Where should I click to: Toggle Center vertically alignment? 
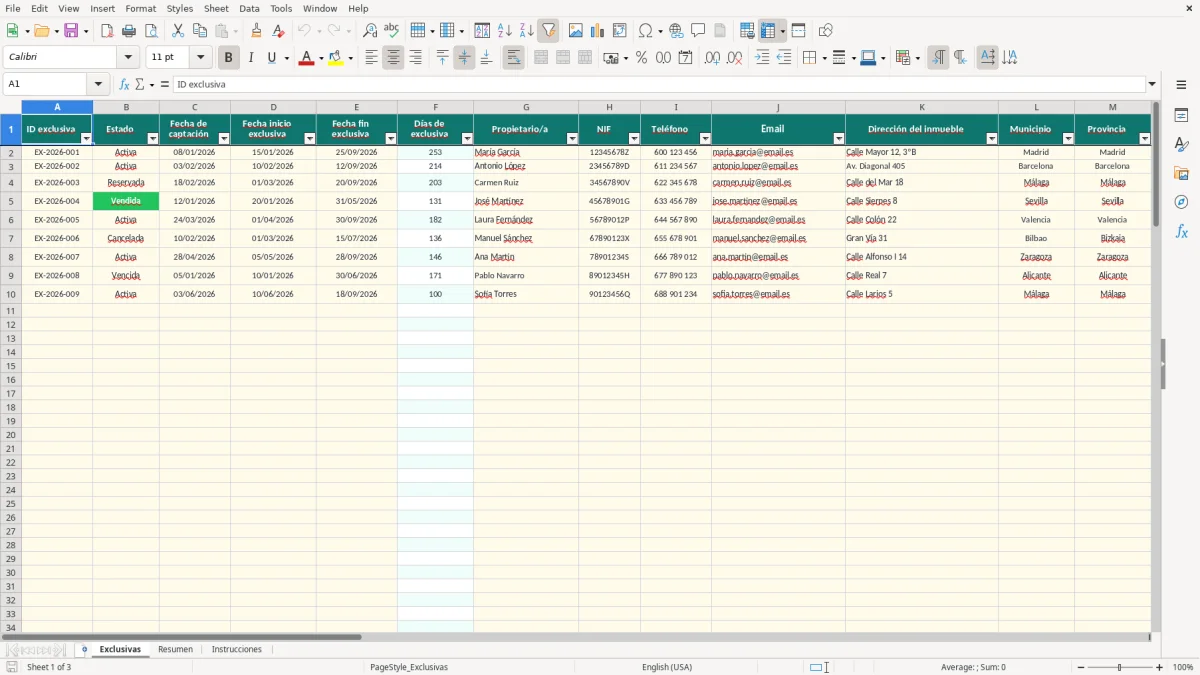click(x=464, y=58)
